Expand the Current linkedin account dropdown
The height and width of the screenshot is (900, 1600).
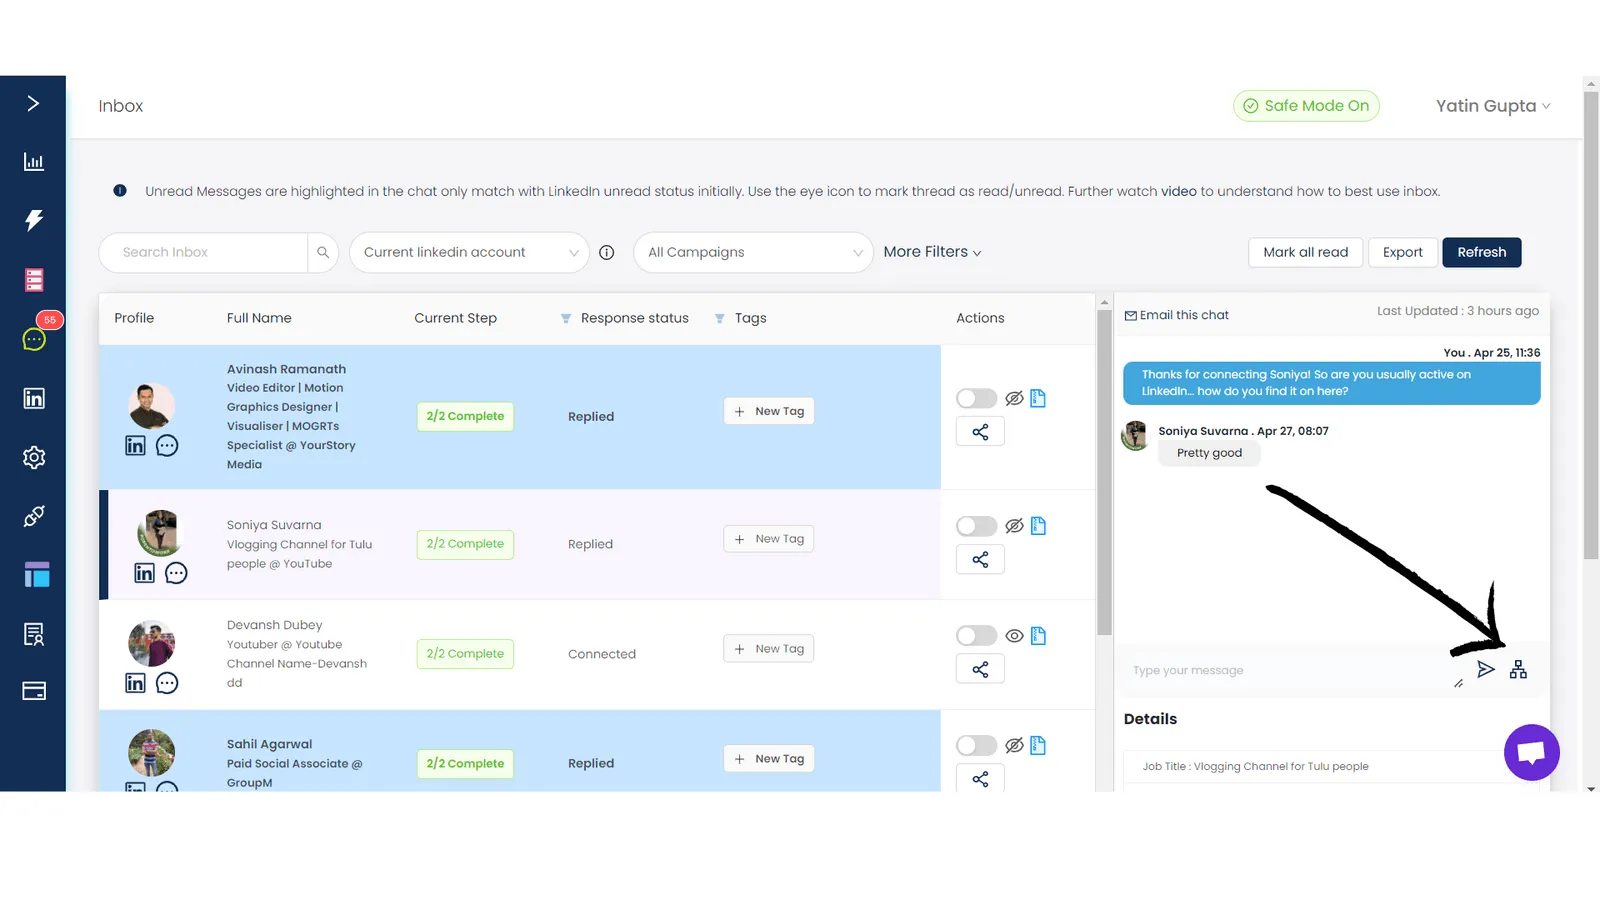469,252
